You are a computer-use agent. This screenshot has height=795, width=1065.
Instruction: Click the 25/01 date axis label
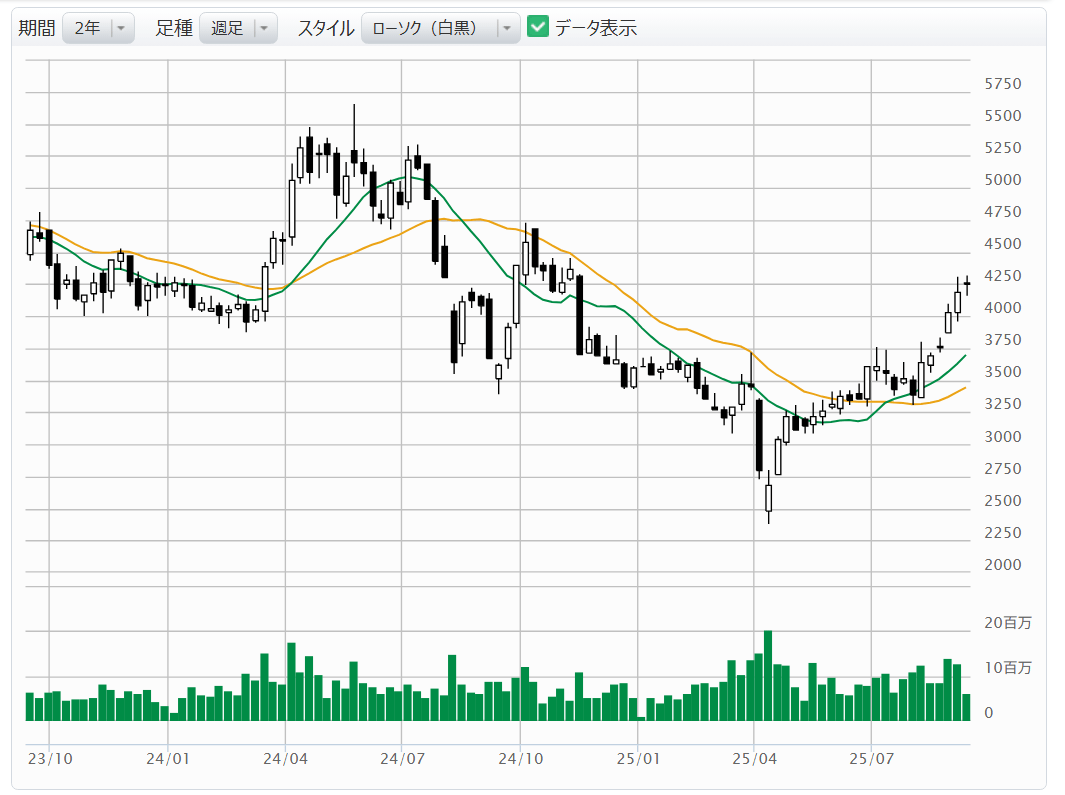click(637, 758)
